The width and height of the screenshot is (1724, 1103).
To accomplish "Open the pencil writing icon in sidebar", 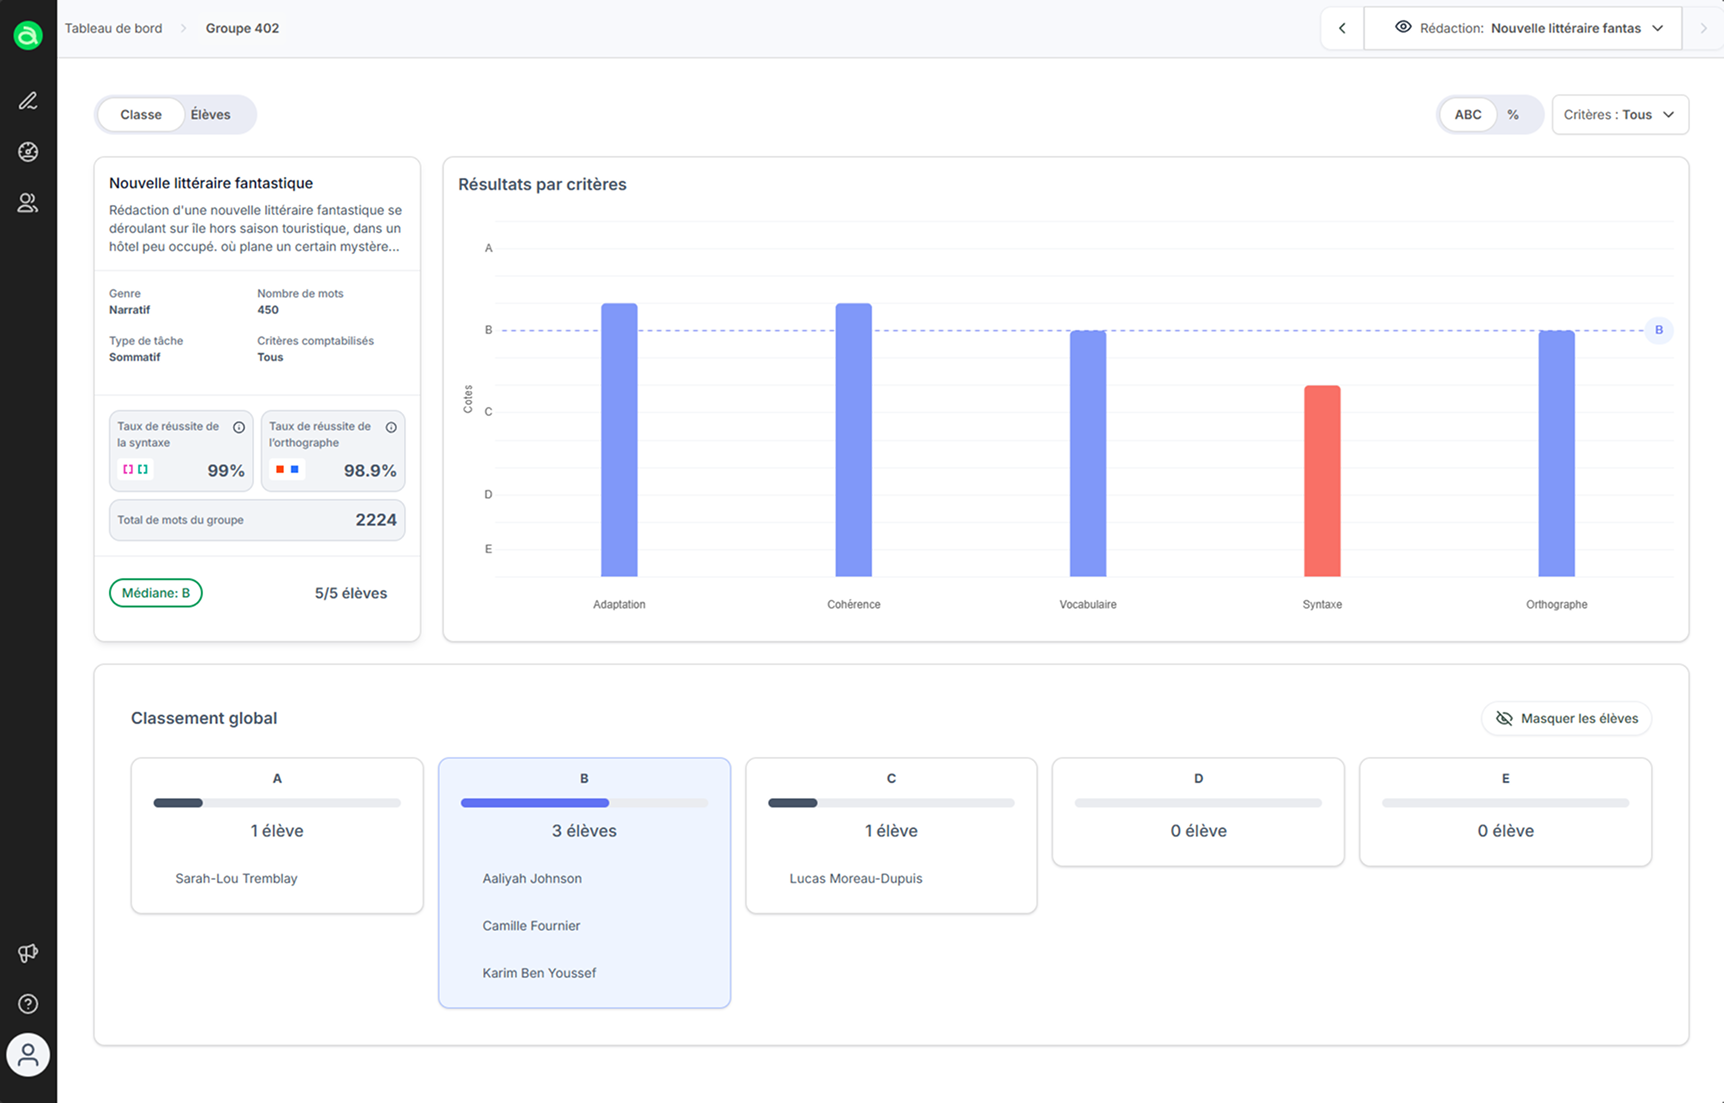I will coord(28,101).
